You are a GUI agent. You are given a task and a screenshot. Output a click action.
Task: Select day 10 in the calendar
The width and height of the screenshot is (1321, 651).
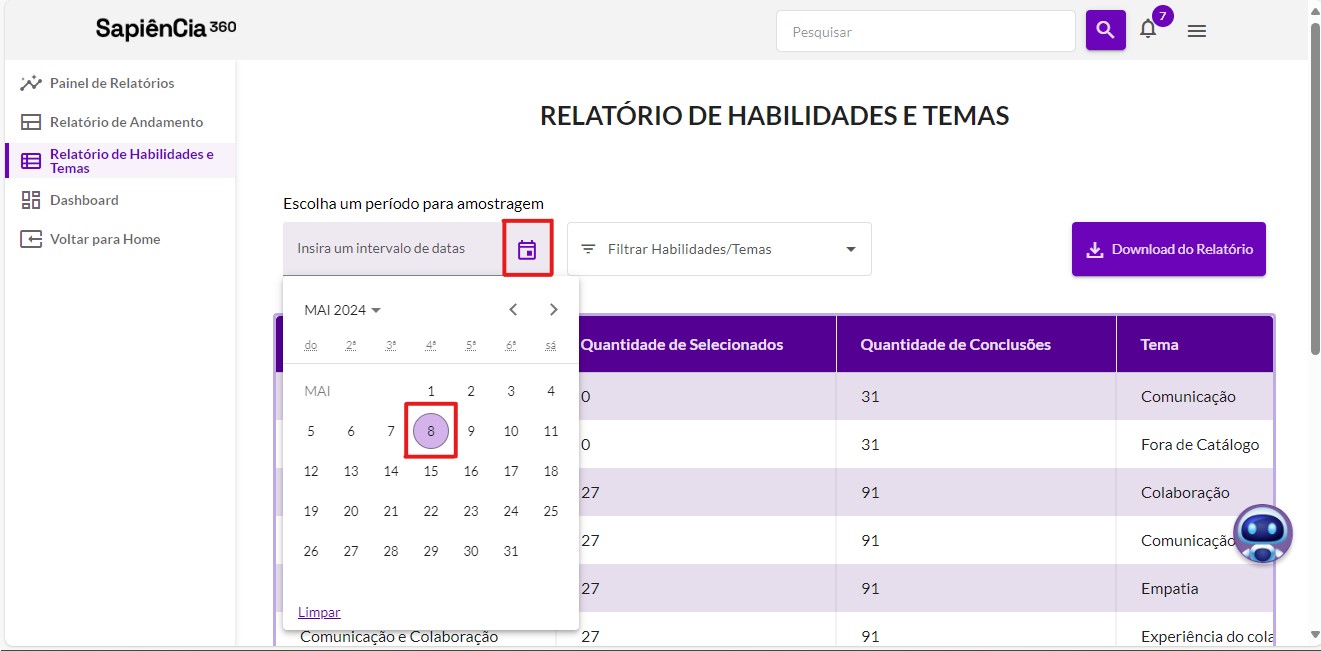click(x=511, y=431)
